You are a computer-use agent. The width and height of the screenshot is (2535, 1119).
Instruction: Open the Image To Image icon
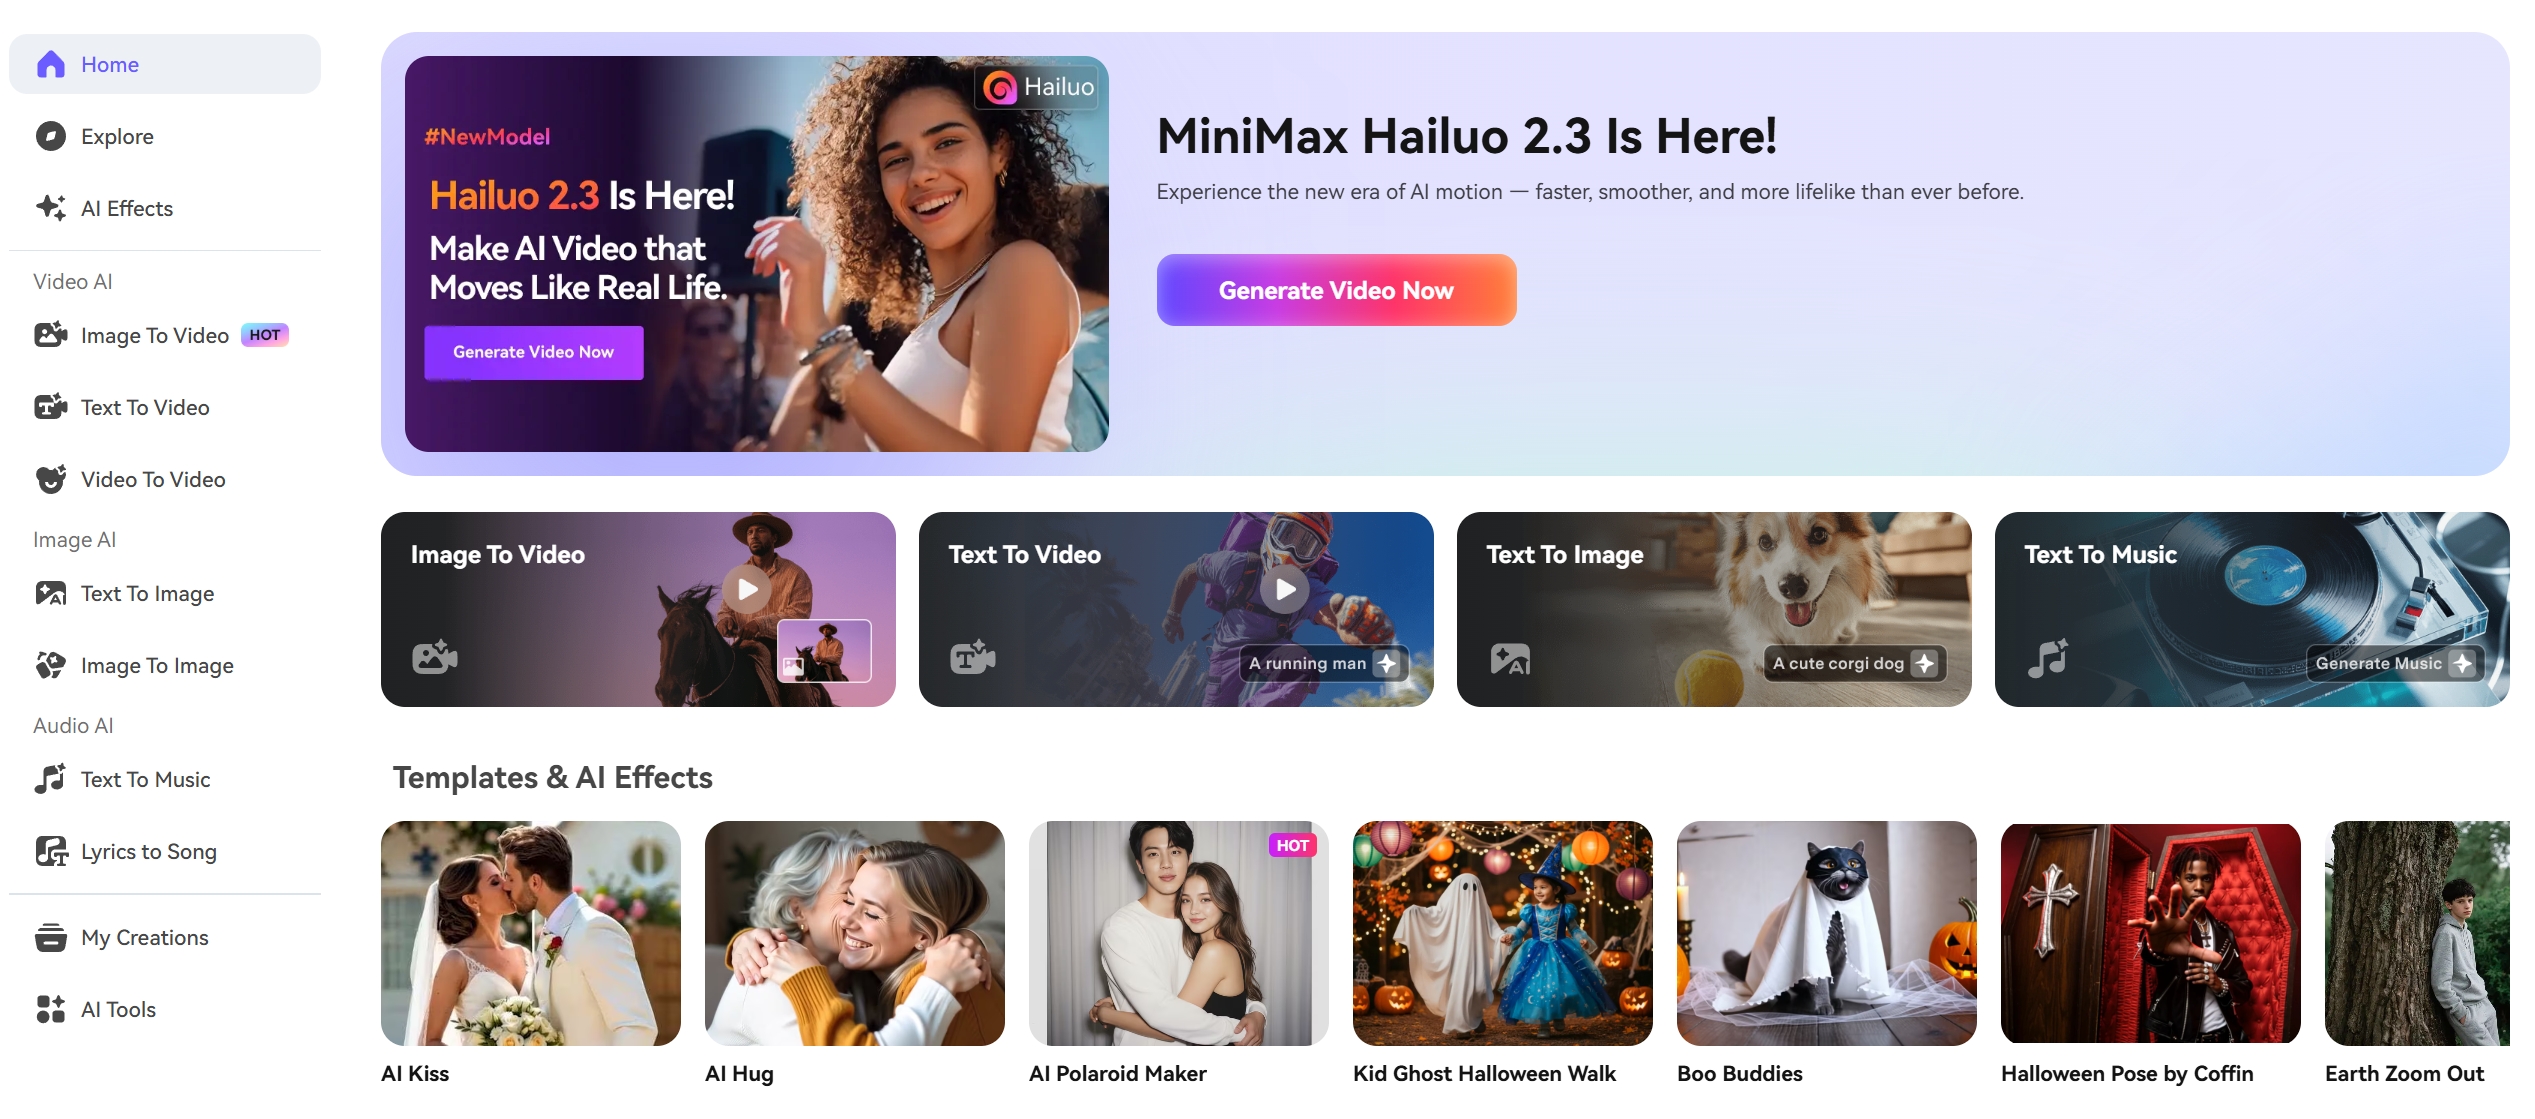pyautogui.click(x=51, y=665)
